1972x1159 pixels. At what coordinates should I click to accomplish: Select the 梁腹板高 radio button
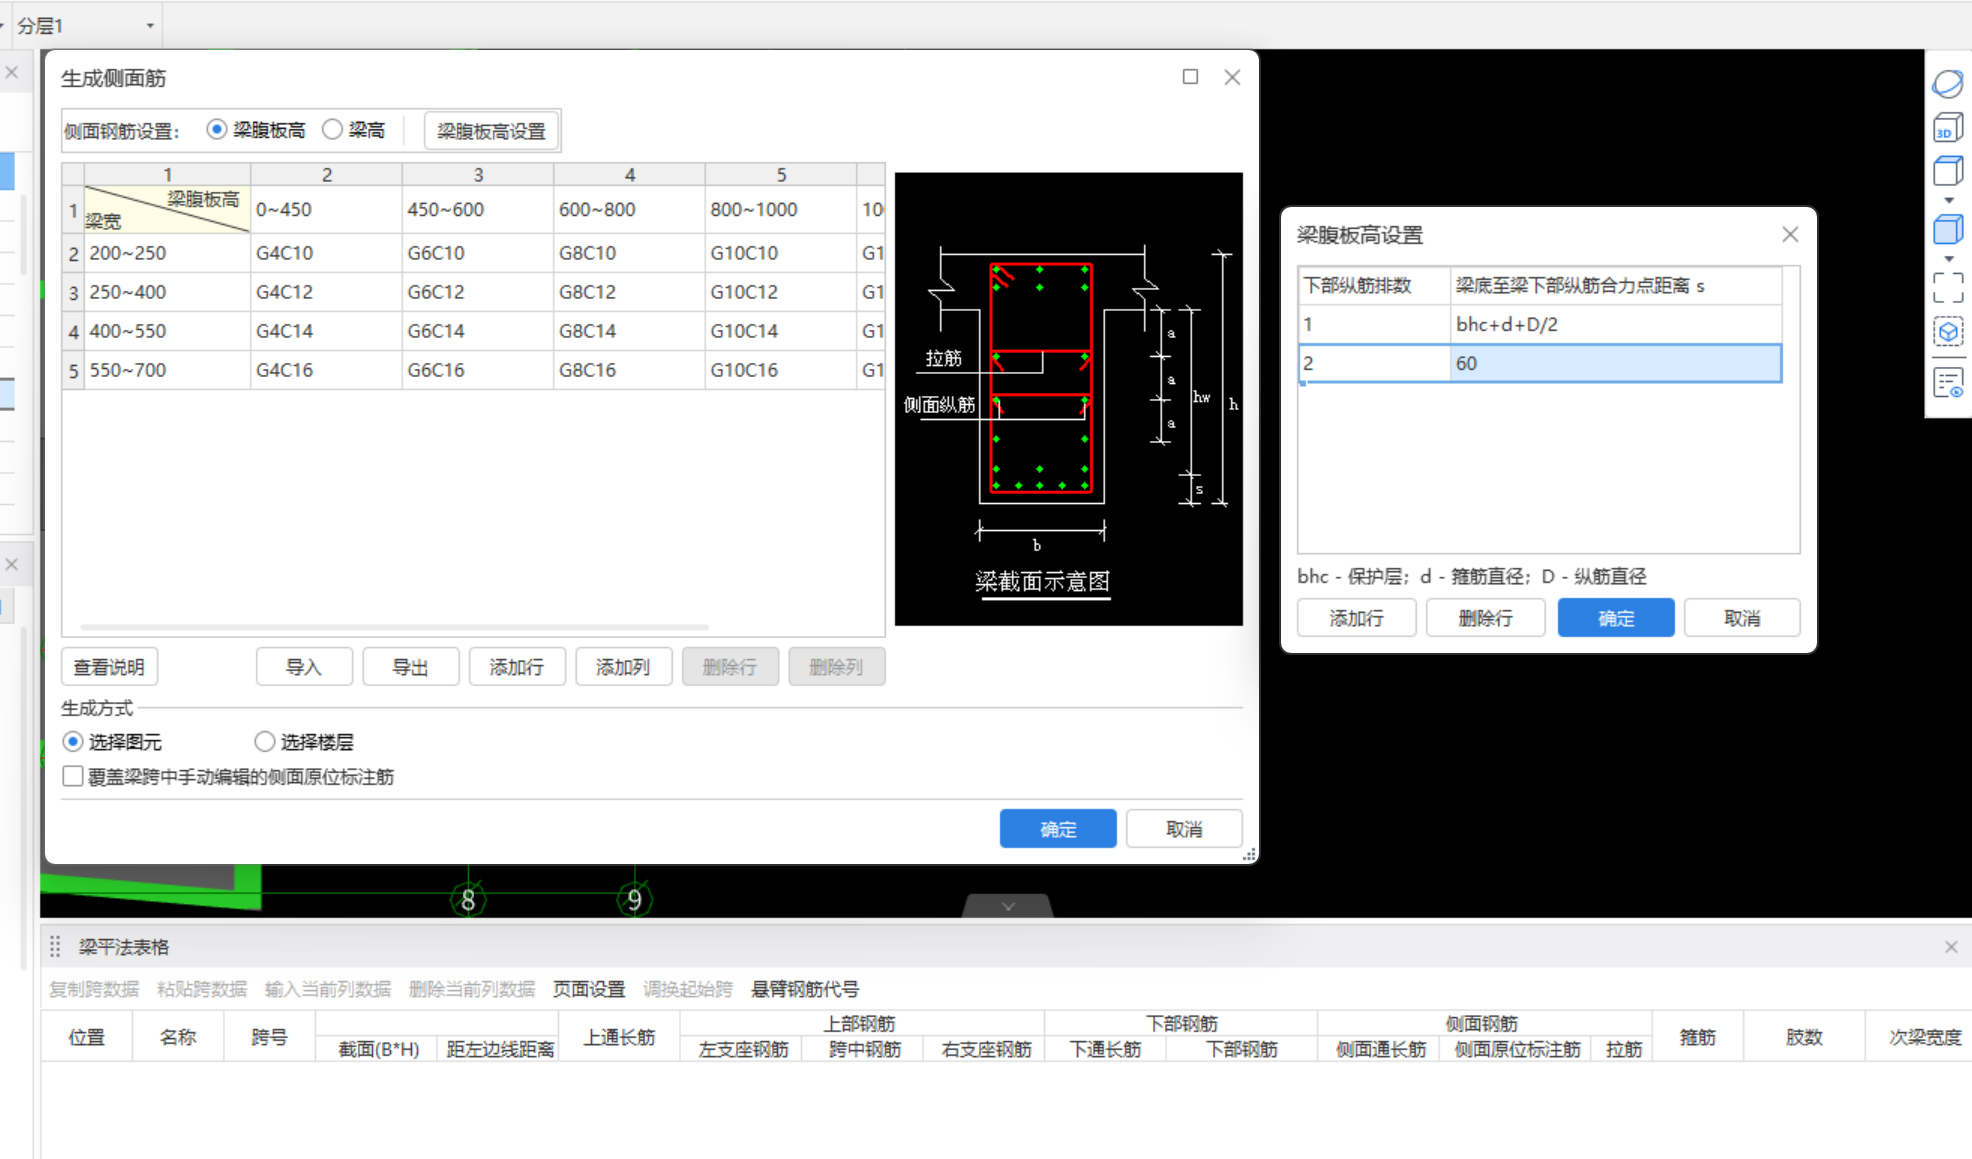pyautogui.click(x=216, y=129)
